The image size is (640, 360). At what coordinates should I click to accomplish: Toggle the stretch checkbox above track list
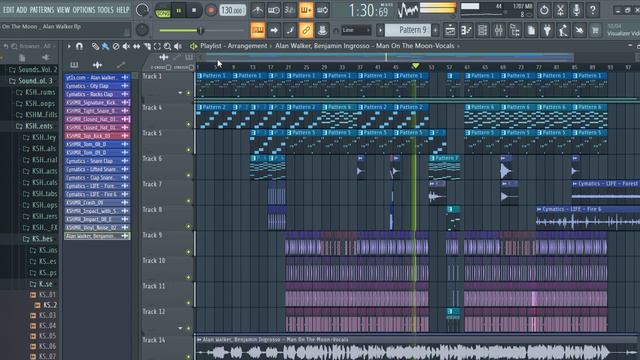(x=191, y=67)
